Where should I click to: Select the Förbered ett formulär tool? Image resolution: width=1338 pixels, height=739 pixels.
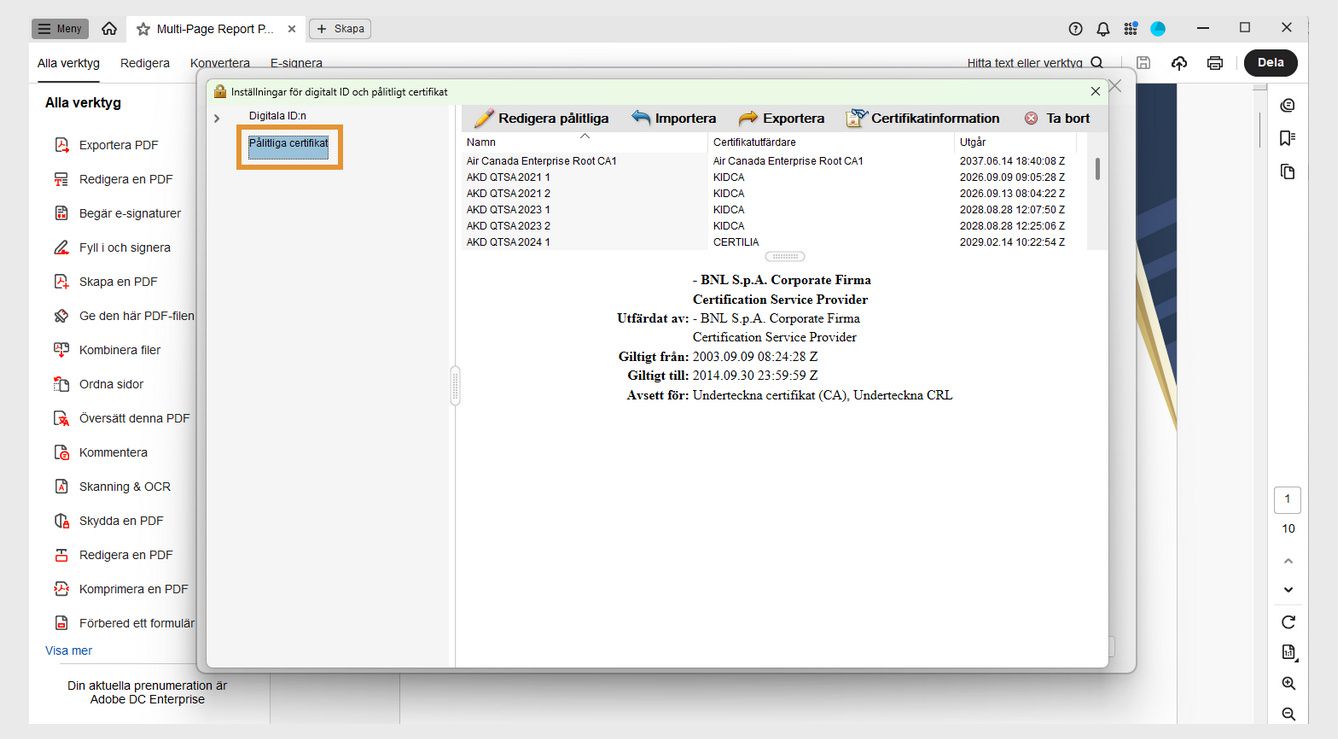point(124,623)
